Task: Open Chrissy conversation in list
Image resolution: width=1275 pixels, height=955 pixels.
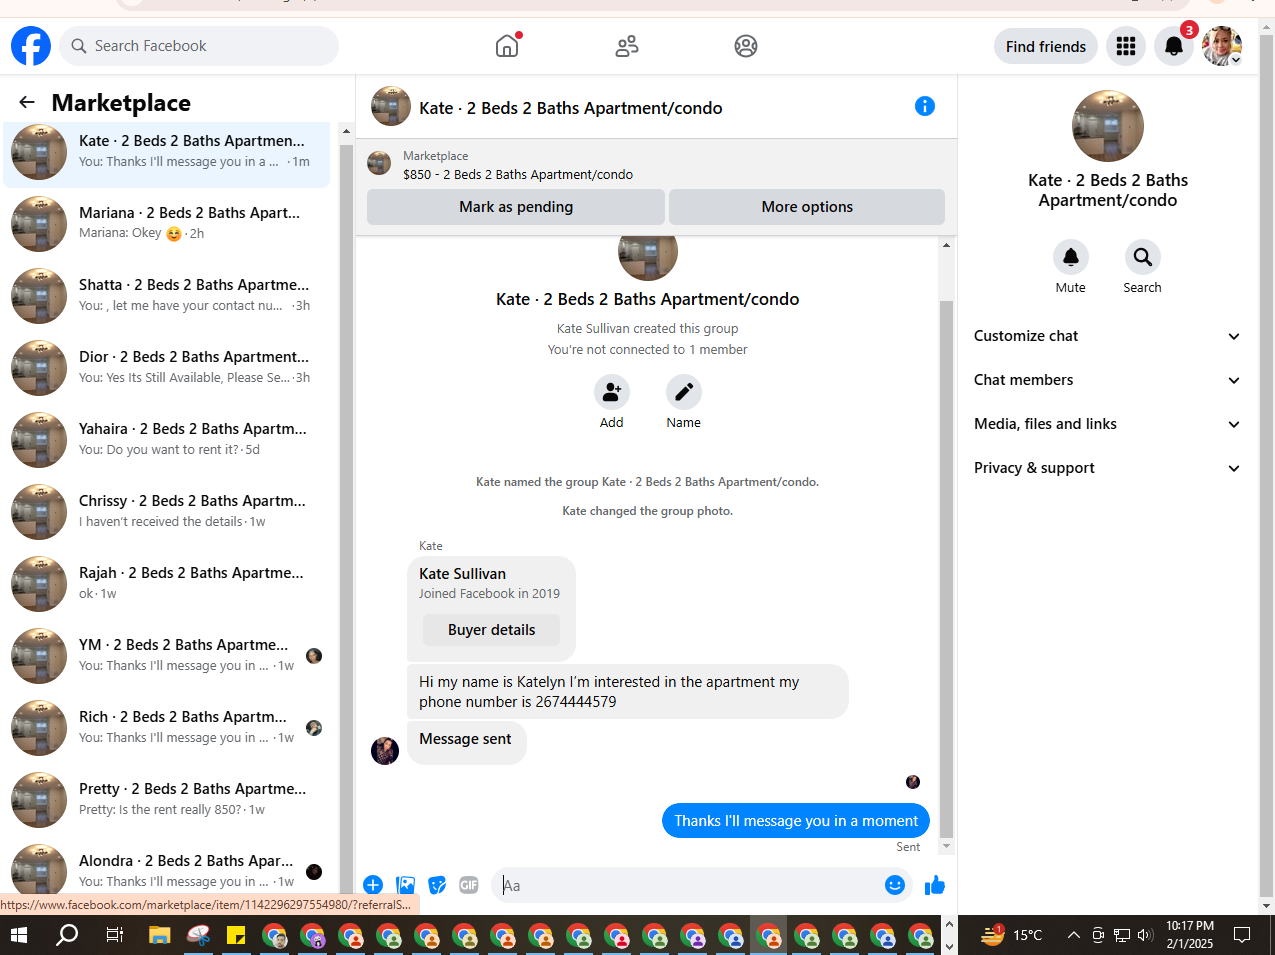Action: (x=167, y=510)
